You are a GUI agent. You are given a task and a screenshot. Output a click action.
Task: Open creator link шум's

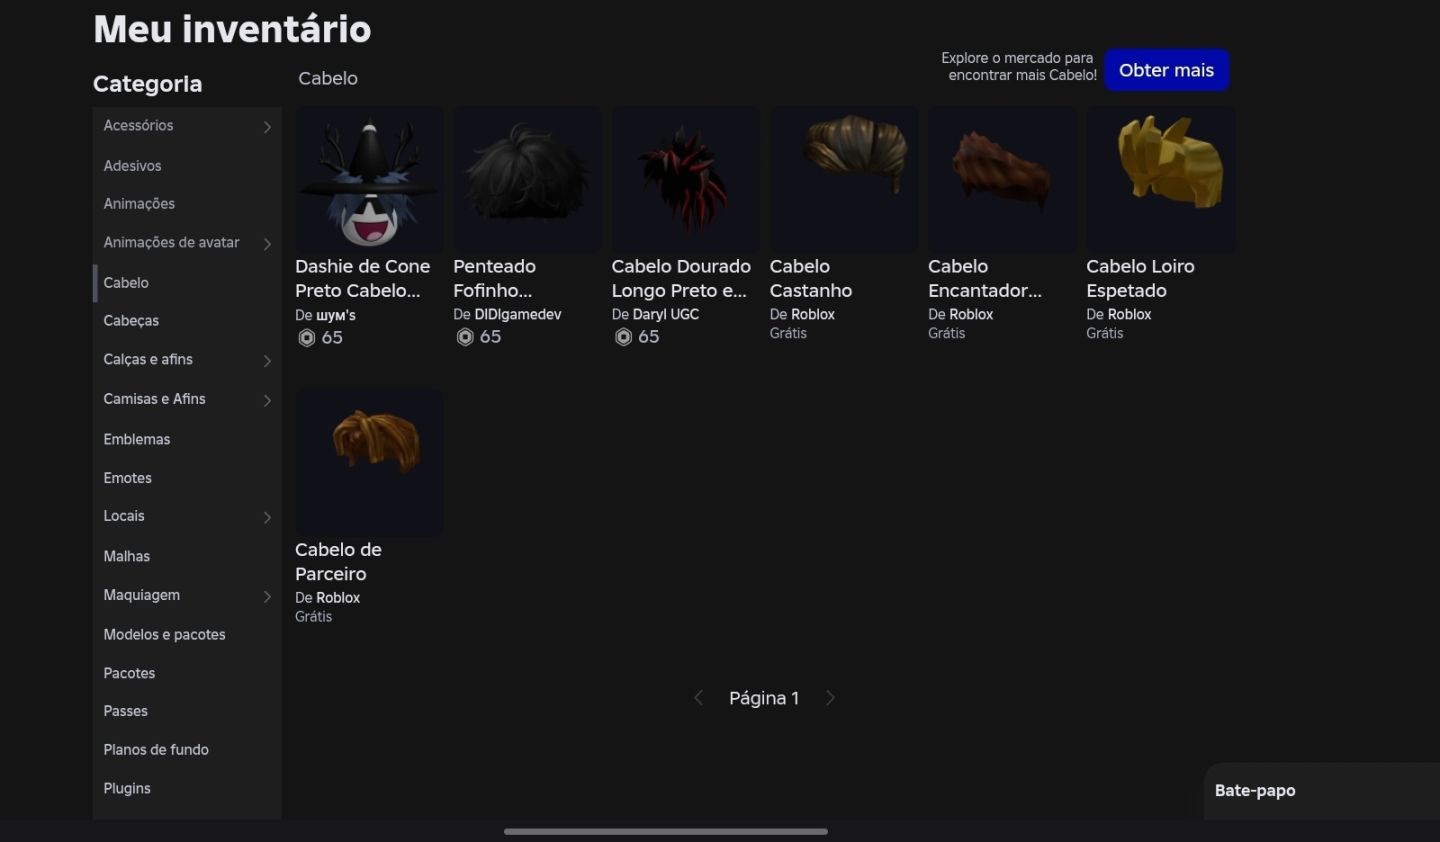click(x=336, y=315)
